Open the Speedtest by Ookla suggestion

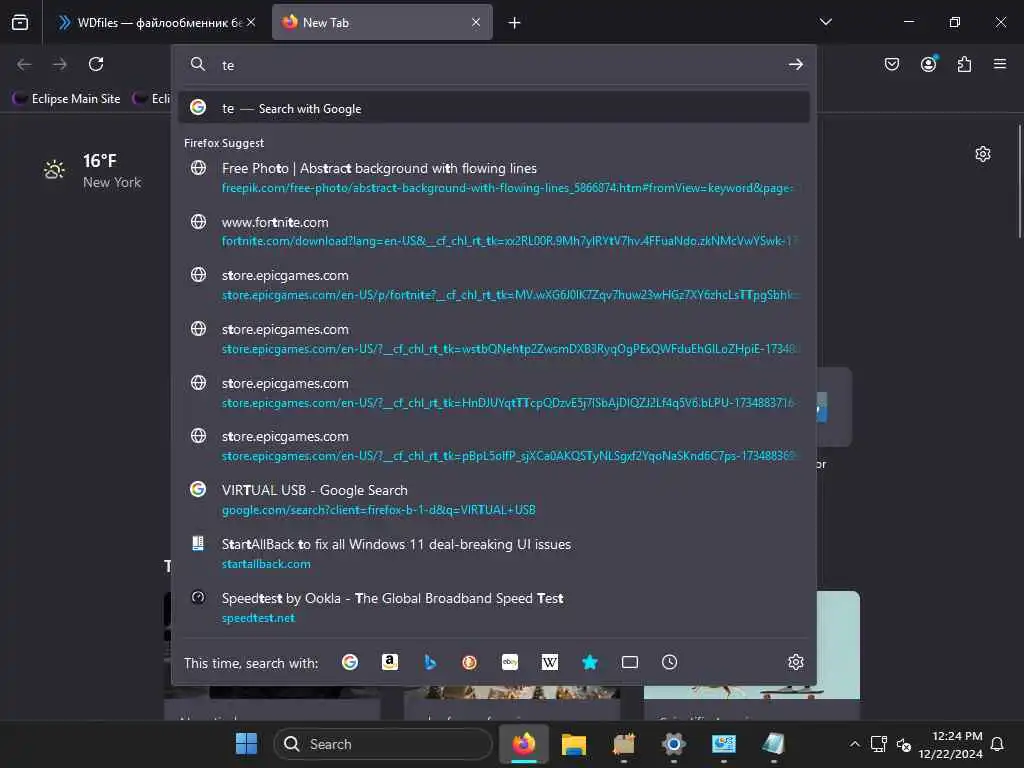pyautogui.click(x=494, y=607)
